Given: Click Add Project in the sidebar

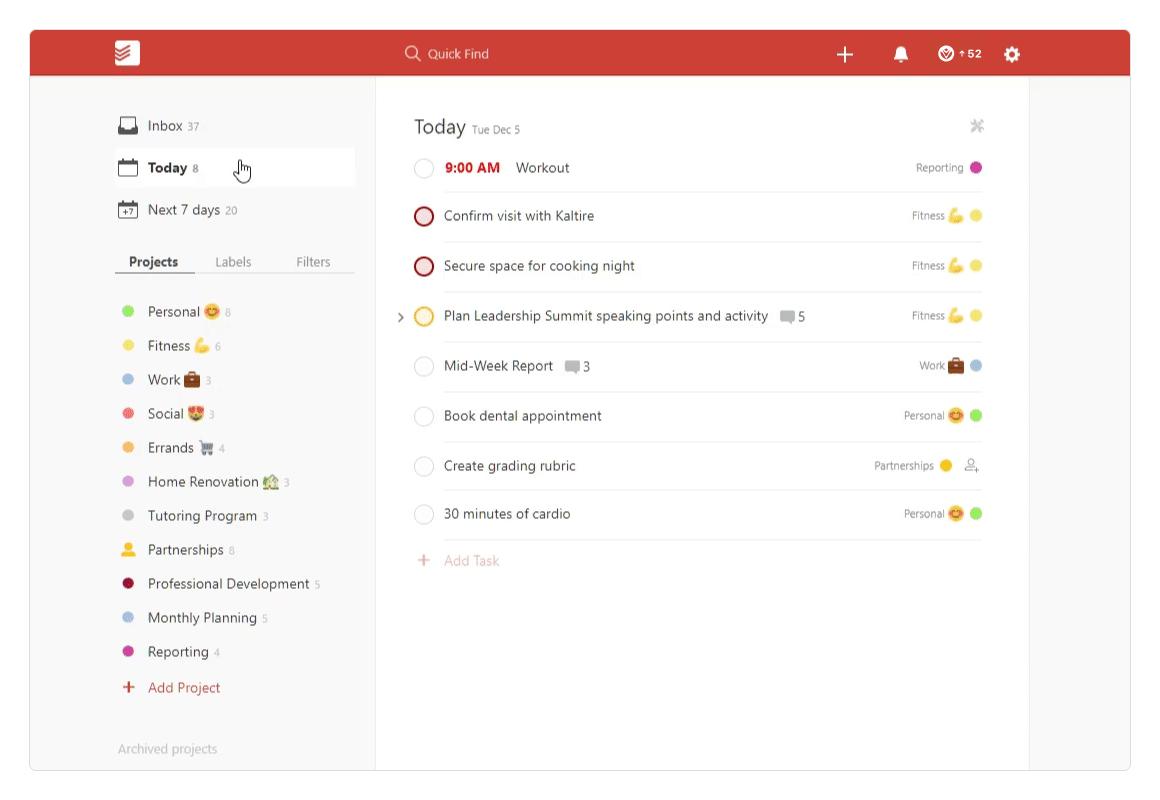Looking at the screenshot, I should (x=183, y=688).
